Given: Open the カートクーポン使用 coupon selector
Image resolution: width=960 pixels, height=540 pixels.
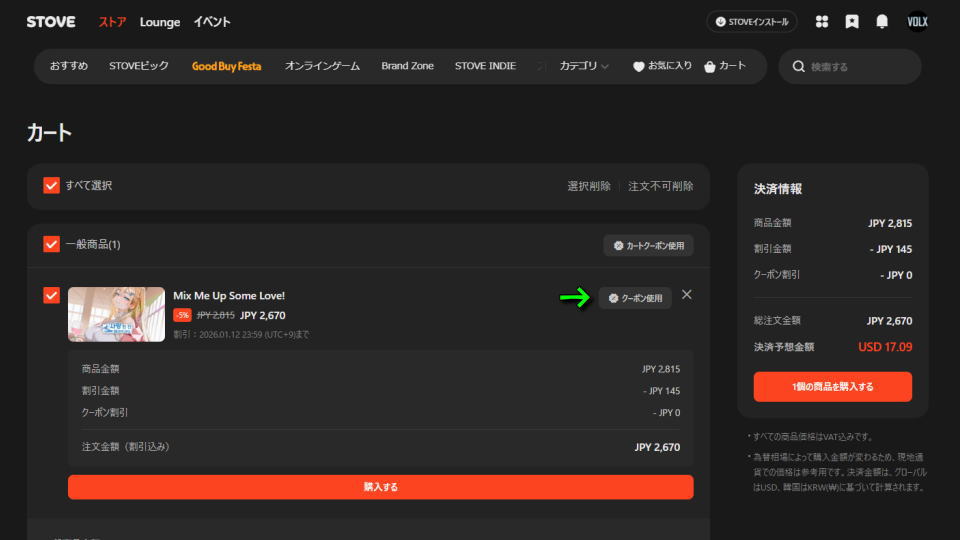Looking at the screenshot, I should [x=648, y=245].
